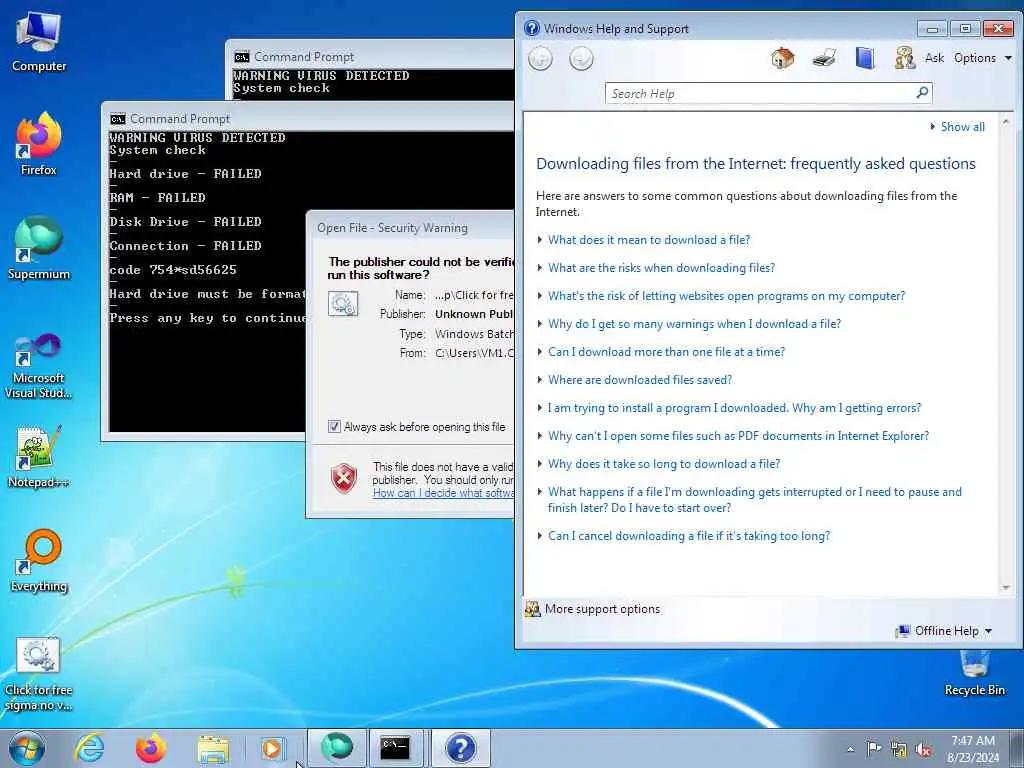Open More support options link
Screen dimensions: 1024x768
coord(602,609)
